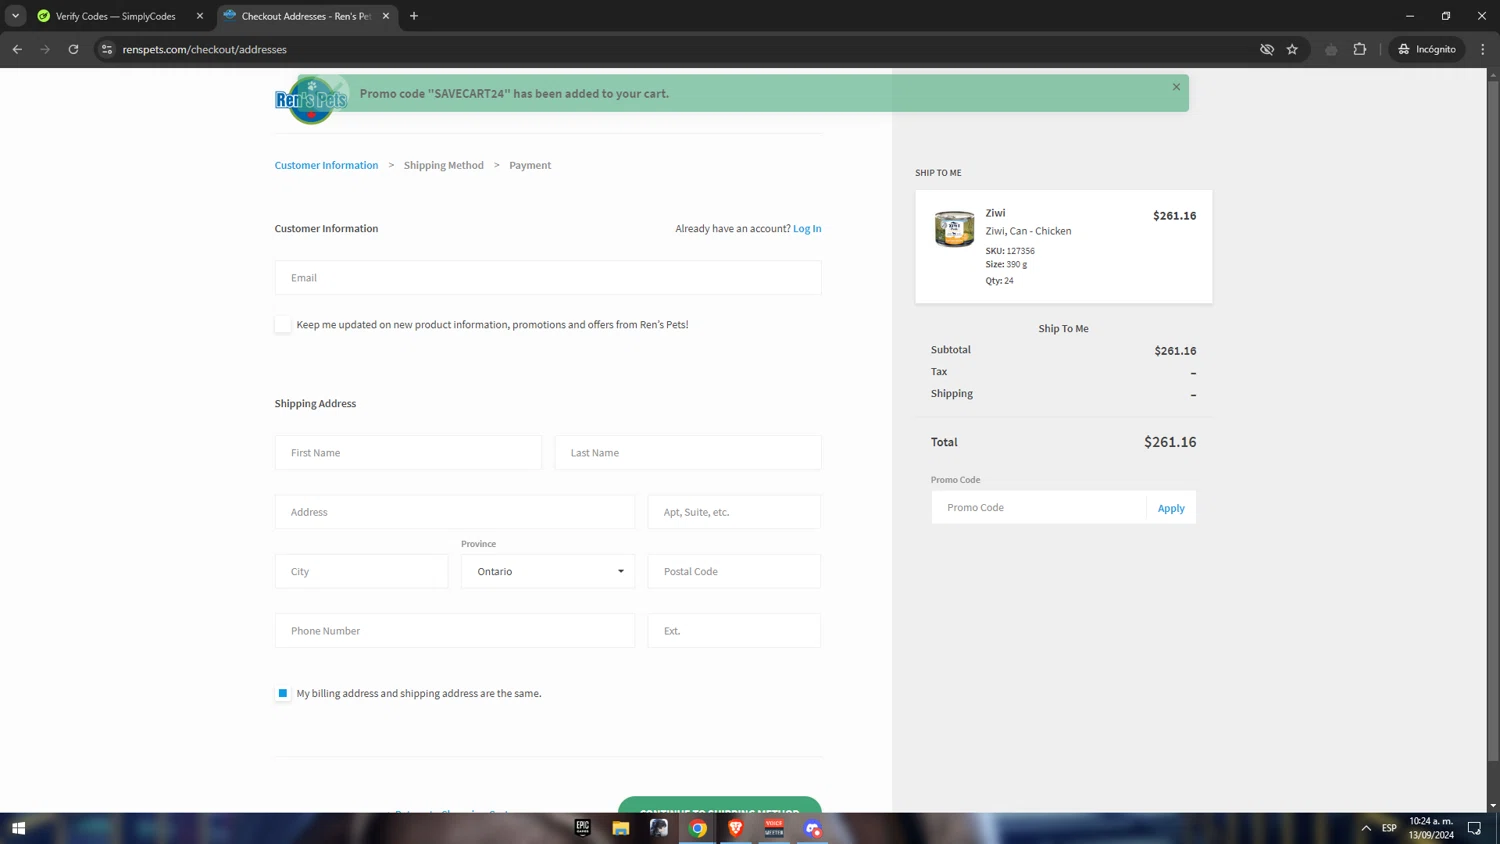Viewport: 1500px width, 844px height.
Task: Click the ESP language indicator
Action: pyautogui.click(x=1389, y=828)
